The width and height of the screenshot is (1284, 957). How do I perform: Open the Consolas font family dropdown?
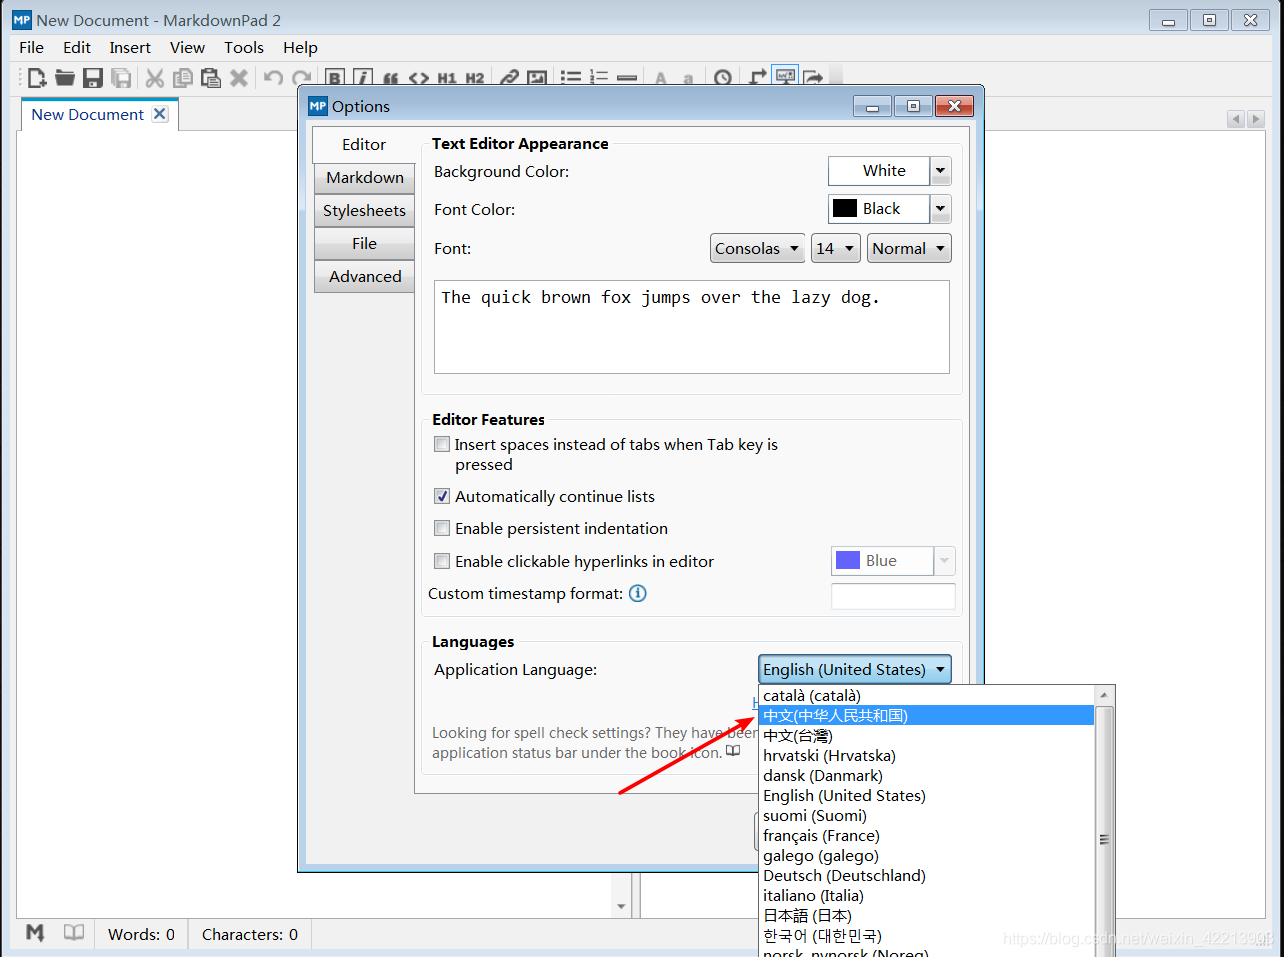pos(757,248)
